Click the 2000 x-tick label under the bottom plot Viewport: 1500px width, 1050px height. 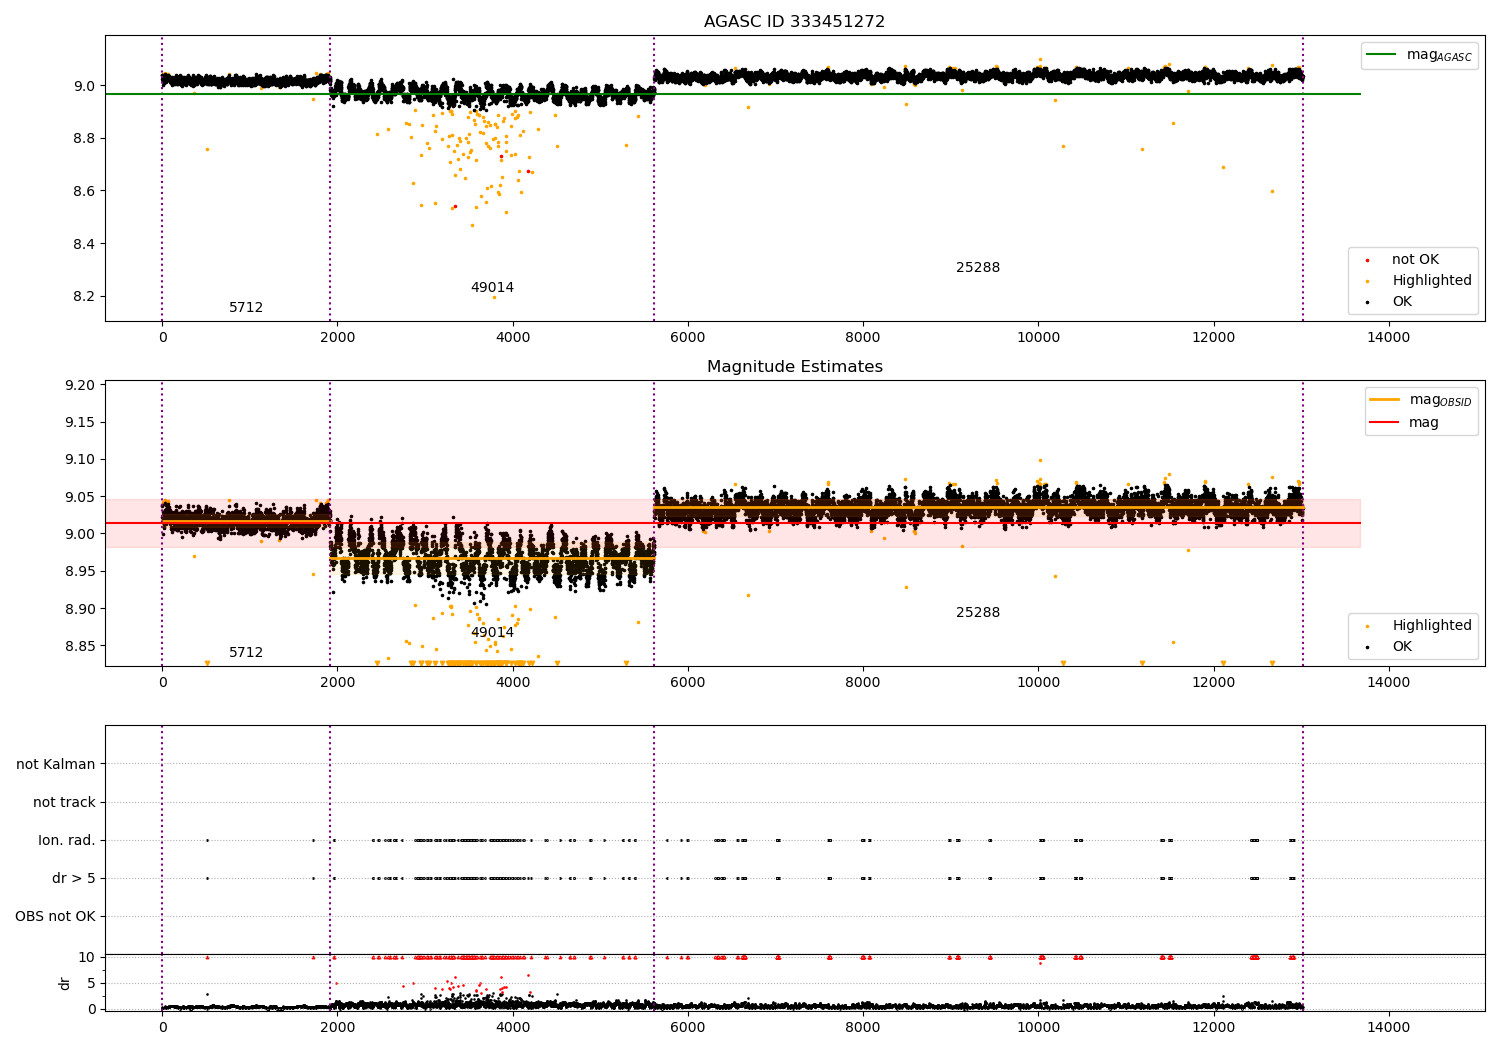click(x=338, y=1028)
